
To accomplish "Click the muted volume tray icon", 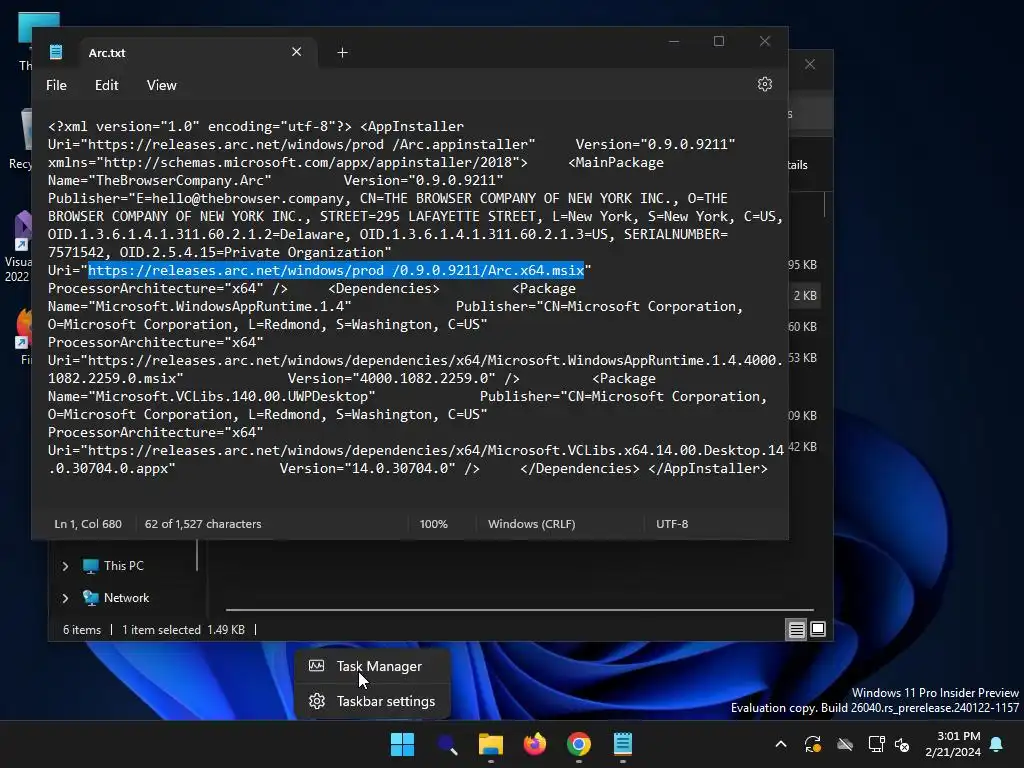I will 902,744.
